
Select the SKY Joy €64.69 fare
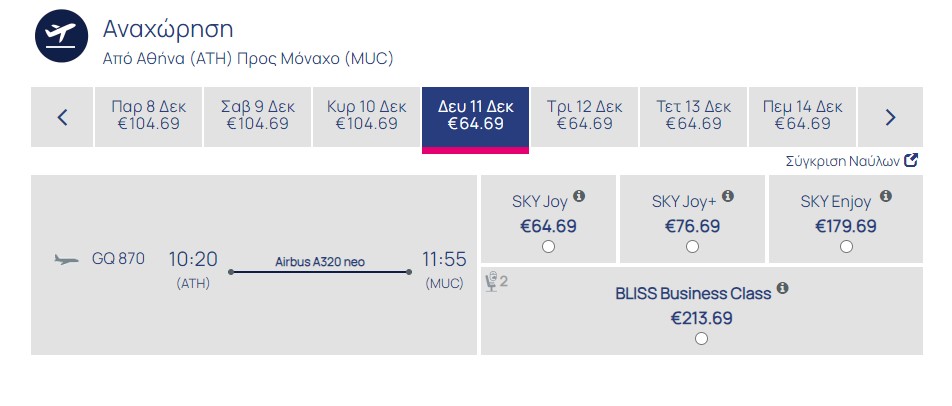pyautogui.click(x=548, y=246)
